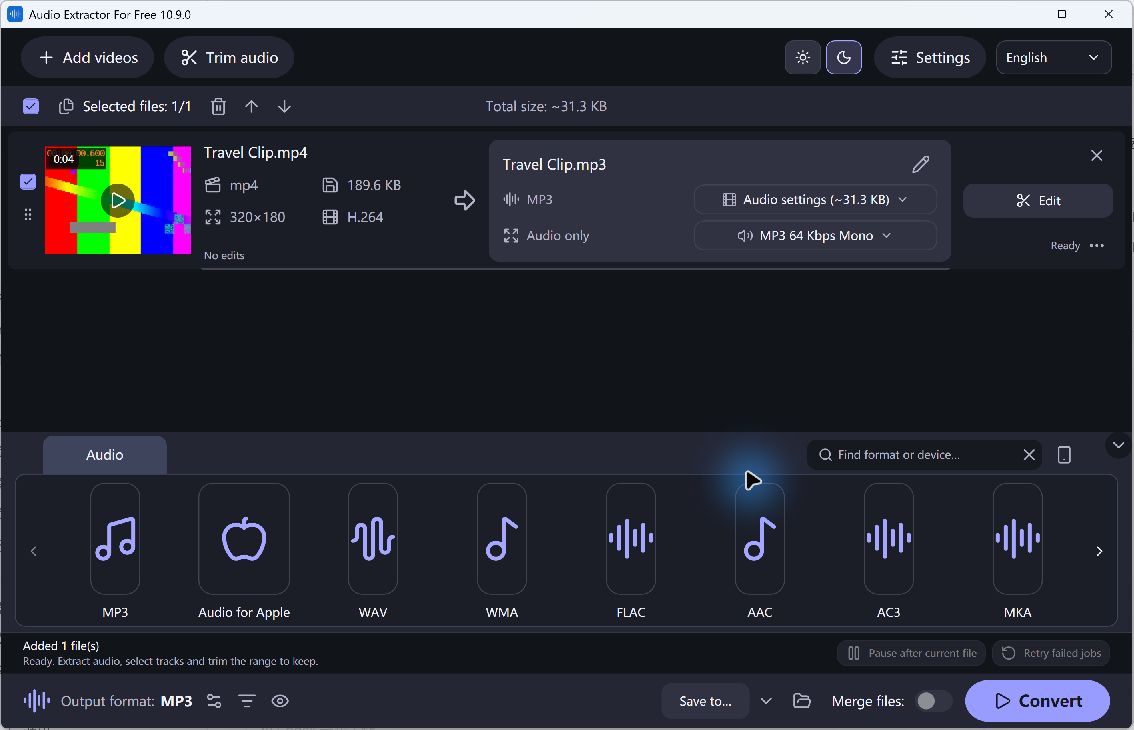Maximize the Audio Extractor window
This screenshot has width=1134, height=730.
pos(1062,14)
